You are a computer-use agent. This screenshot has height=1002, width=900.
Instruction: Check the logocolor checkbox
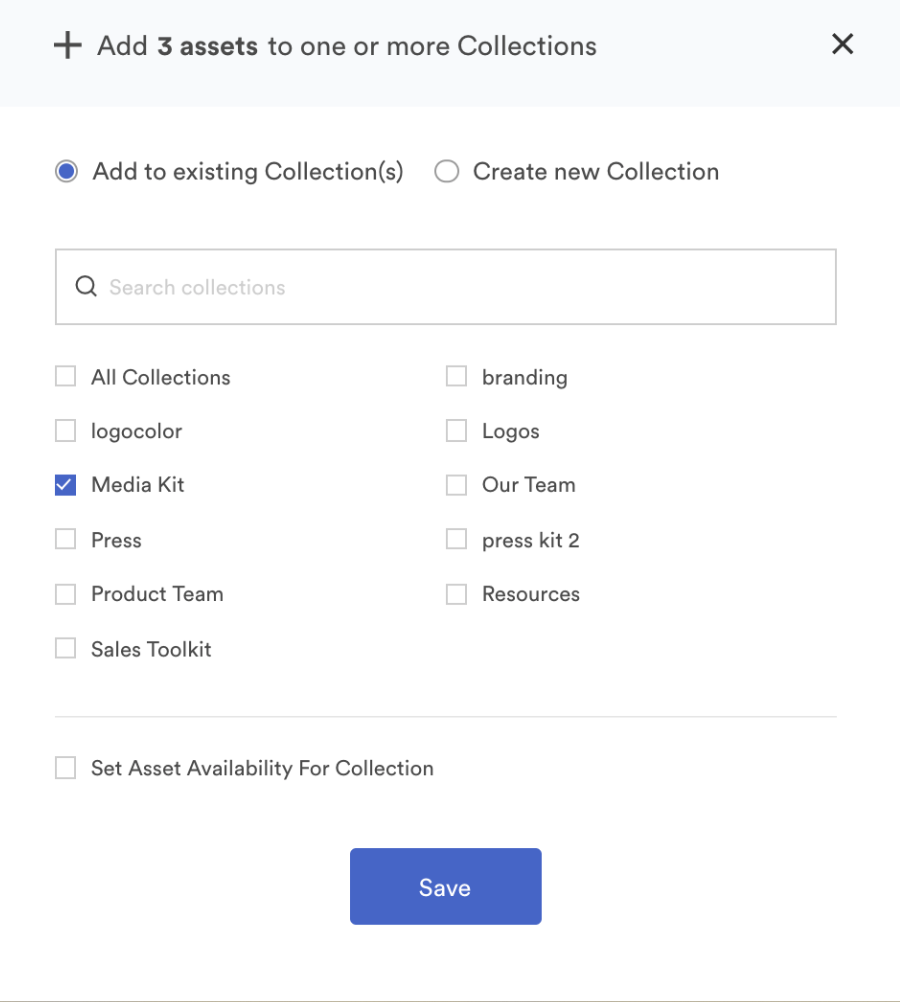[65, 431]
